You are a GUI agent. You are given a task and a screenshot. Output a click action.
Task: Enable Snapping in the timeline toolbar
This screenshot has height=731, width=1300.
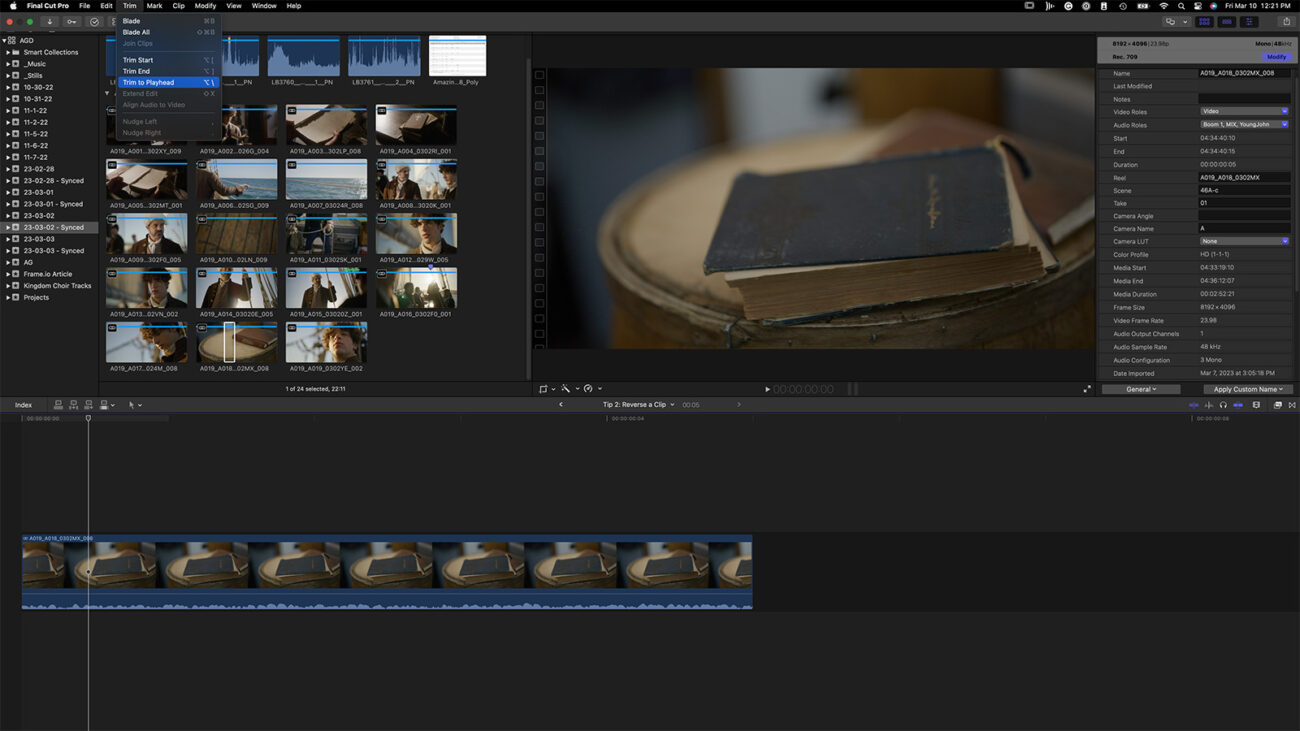(1237, 404)
